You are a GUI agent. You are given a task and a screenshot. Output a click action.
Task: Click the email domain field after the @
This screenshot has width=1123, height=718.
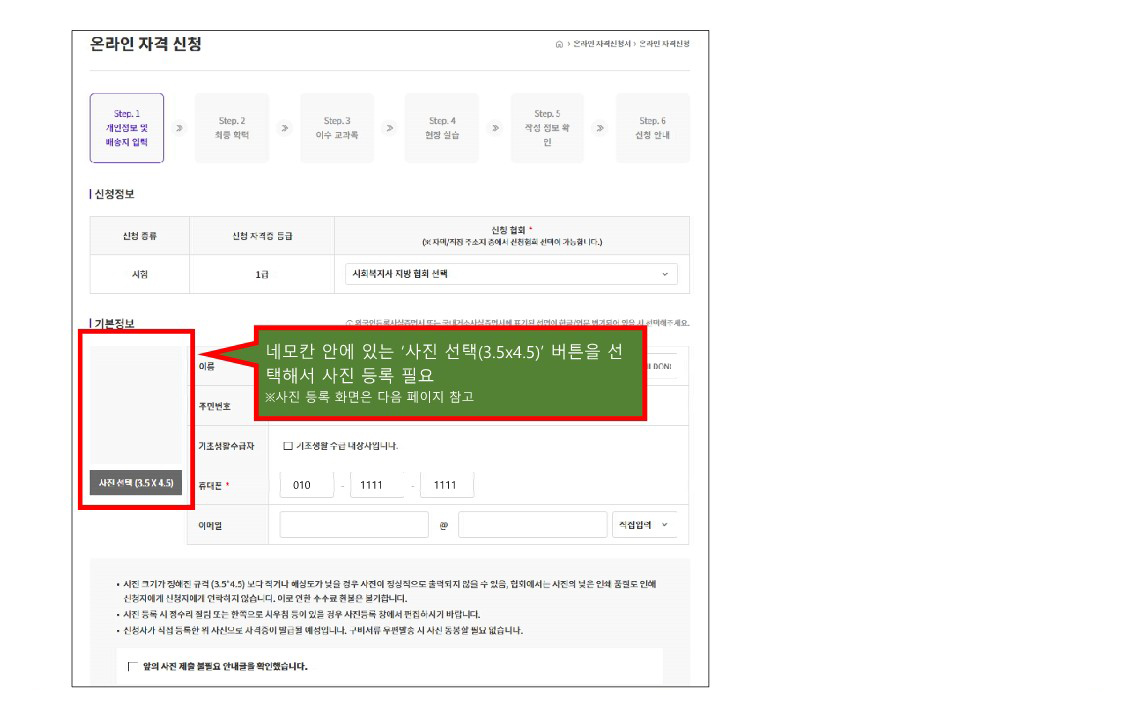[x=532, y=525]
